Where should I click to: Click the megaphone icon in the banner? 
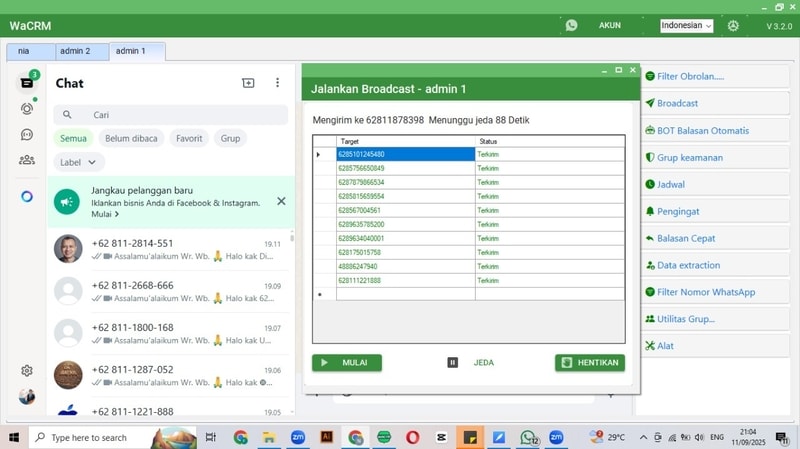(x=67, y=202)
